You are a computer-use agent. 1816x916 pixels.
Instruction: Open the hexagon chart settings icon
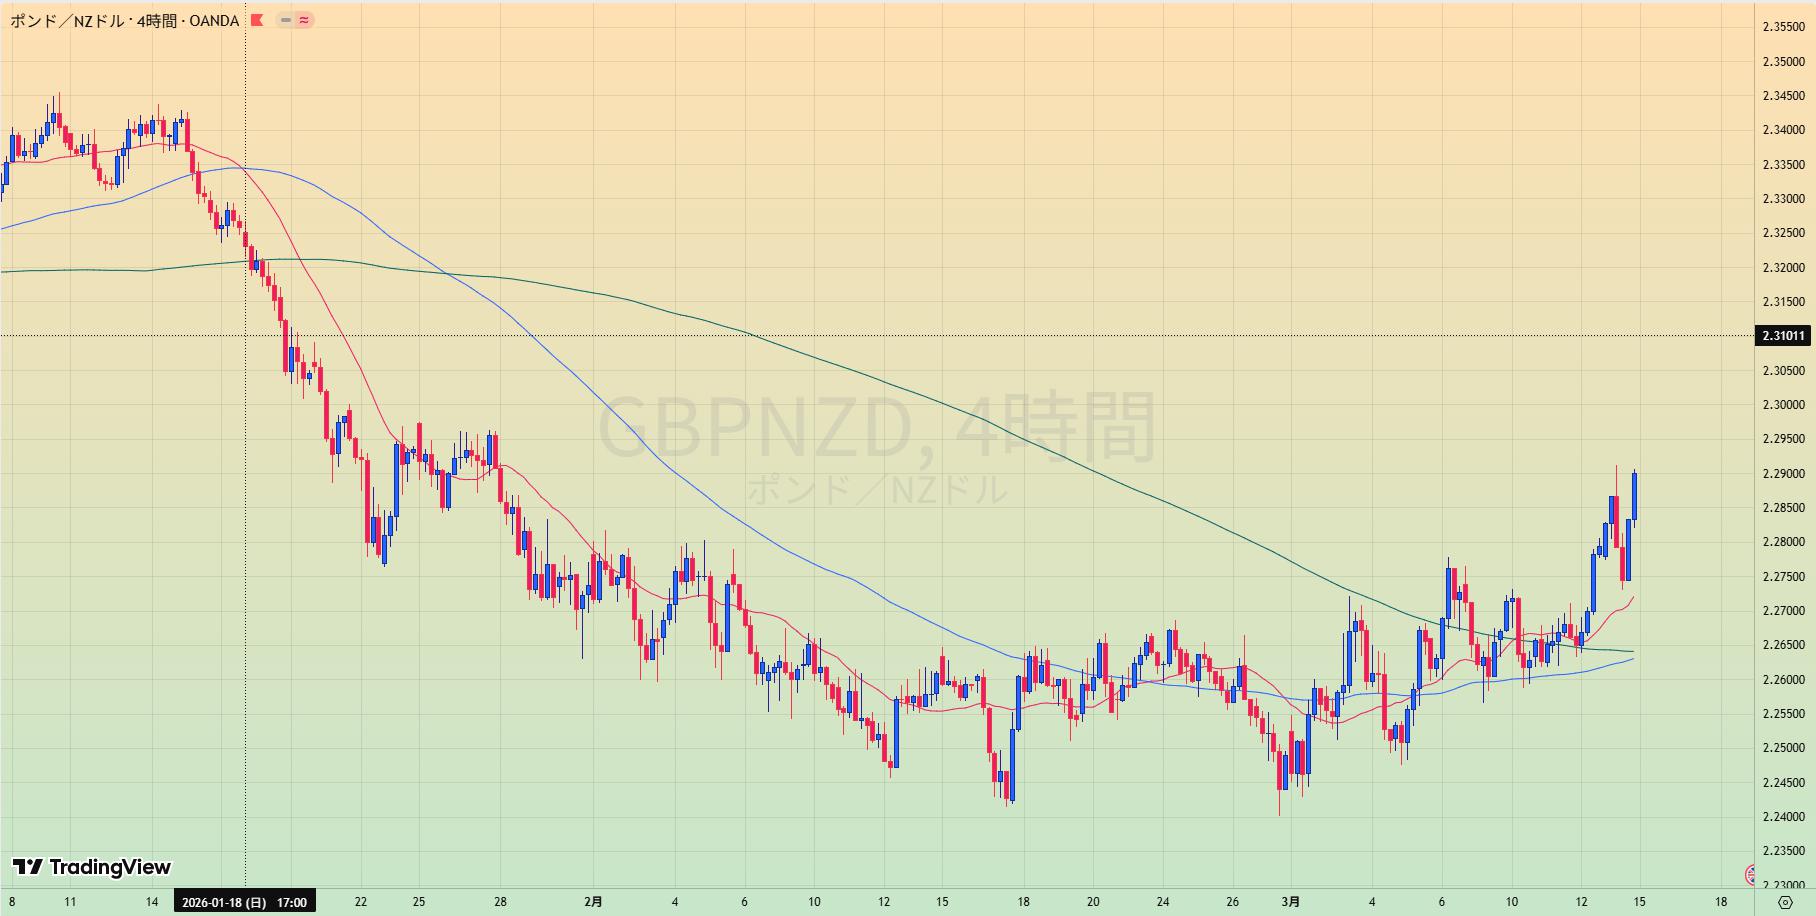pyautogui.click(x=1785, y=902)
